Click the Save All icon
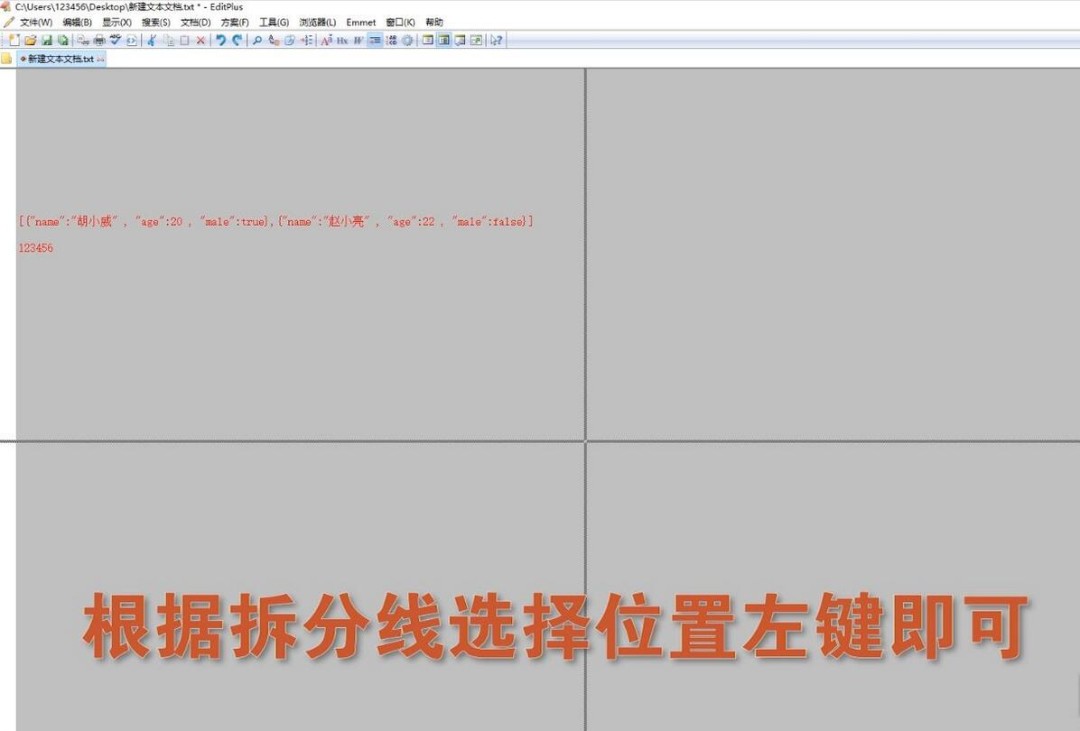 point(64,40)
